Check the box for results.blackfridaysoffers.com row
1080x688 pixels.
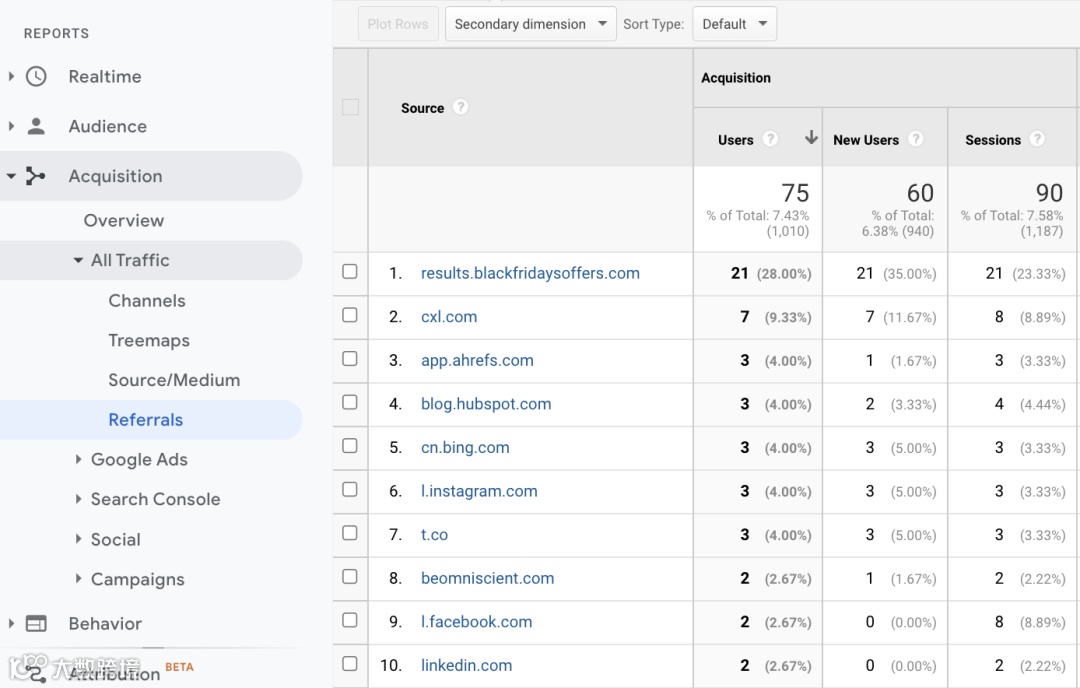click(350, 272)
